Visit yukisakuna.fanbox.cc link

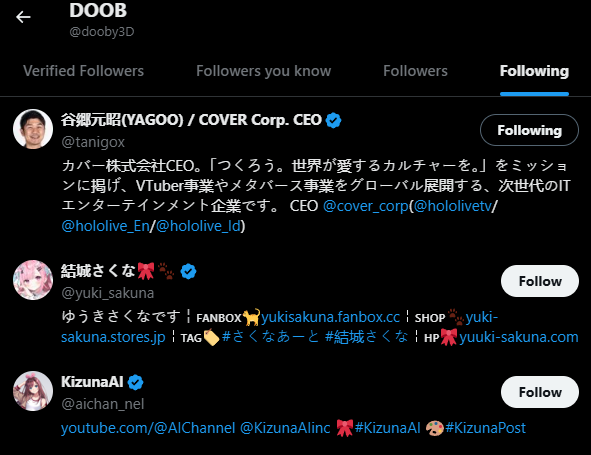click(330, 317)
